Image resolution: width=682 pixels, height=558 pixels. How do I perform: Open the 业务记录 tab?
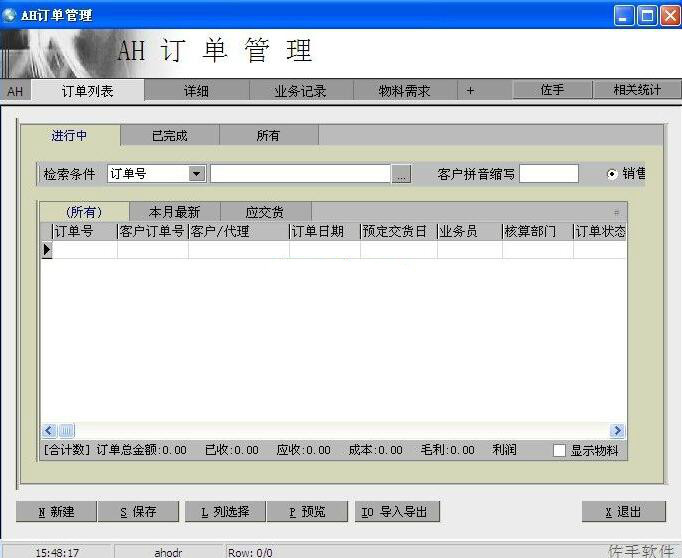click(301, 91)
